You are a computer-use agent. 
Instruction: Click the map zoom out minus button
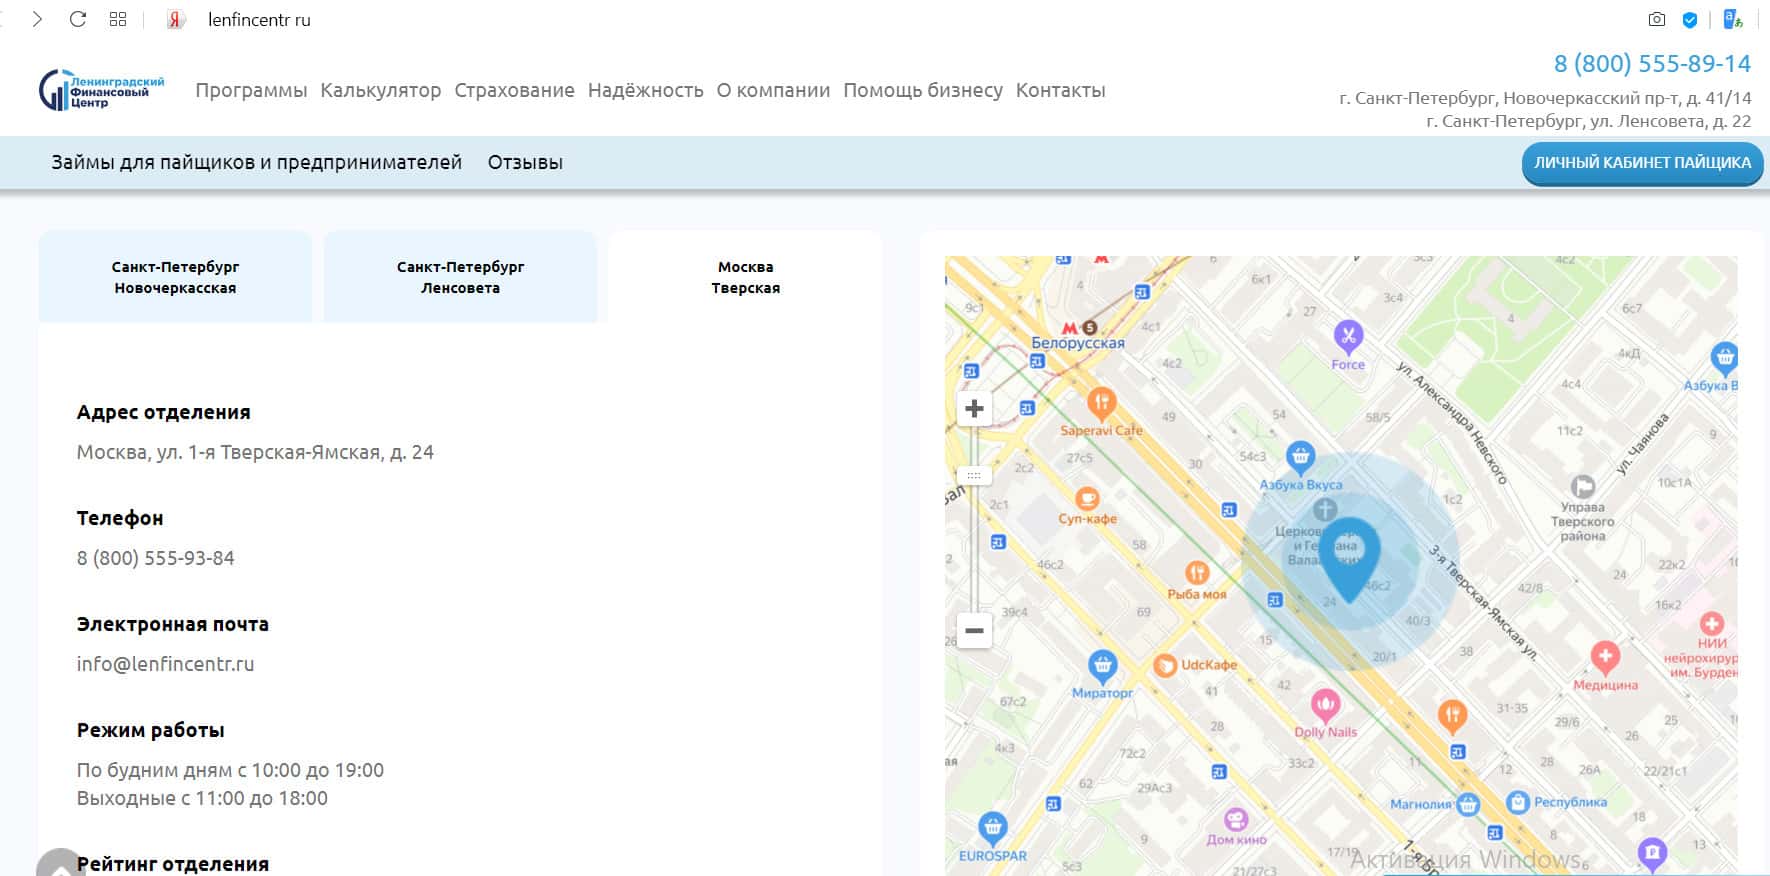coord(974,631)
